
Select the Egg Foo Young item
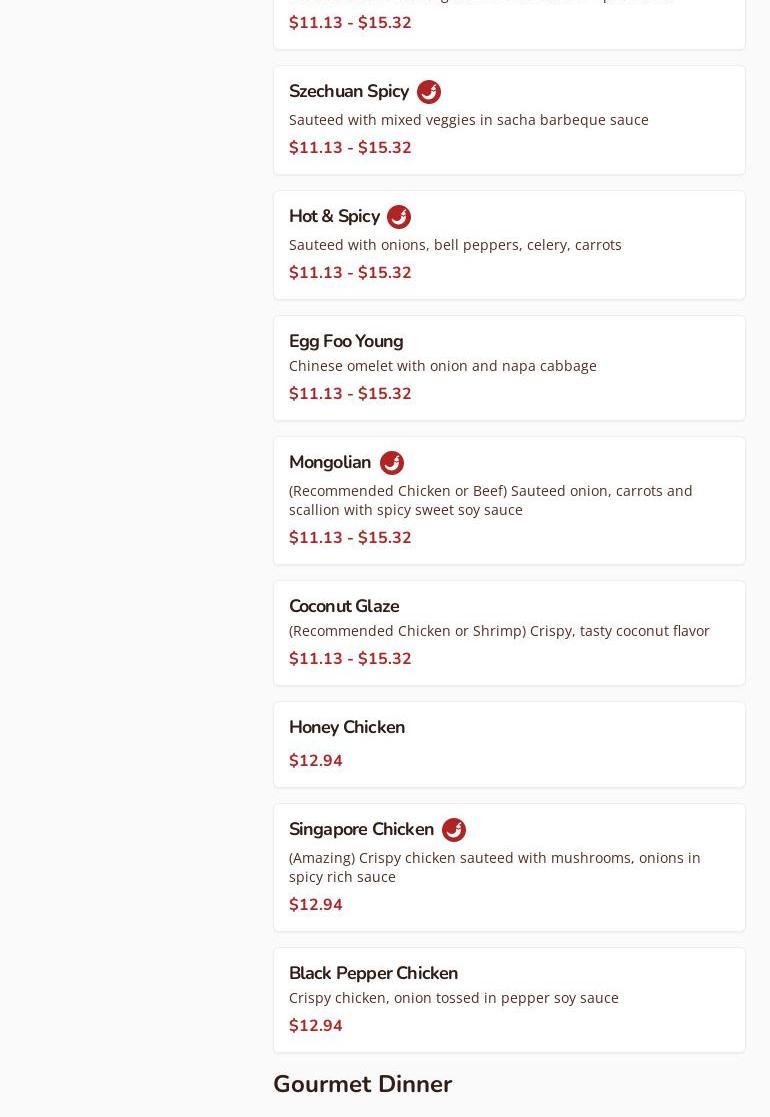click(346, 341)
